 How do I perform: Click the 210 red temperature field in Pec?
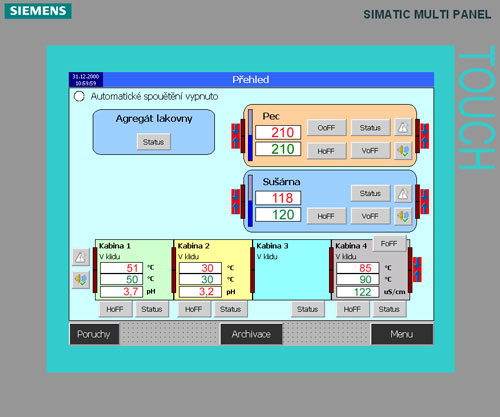coord(278,132)
